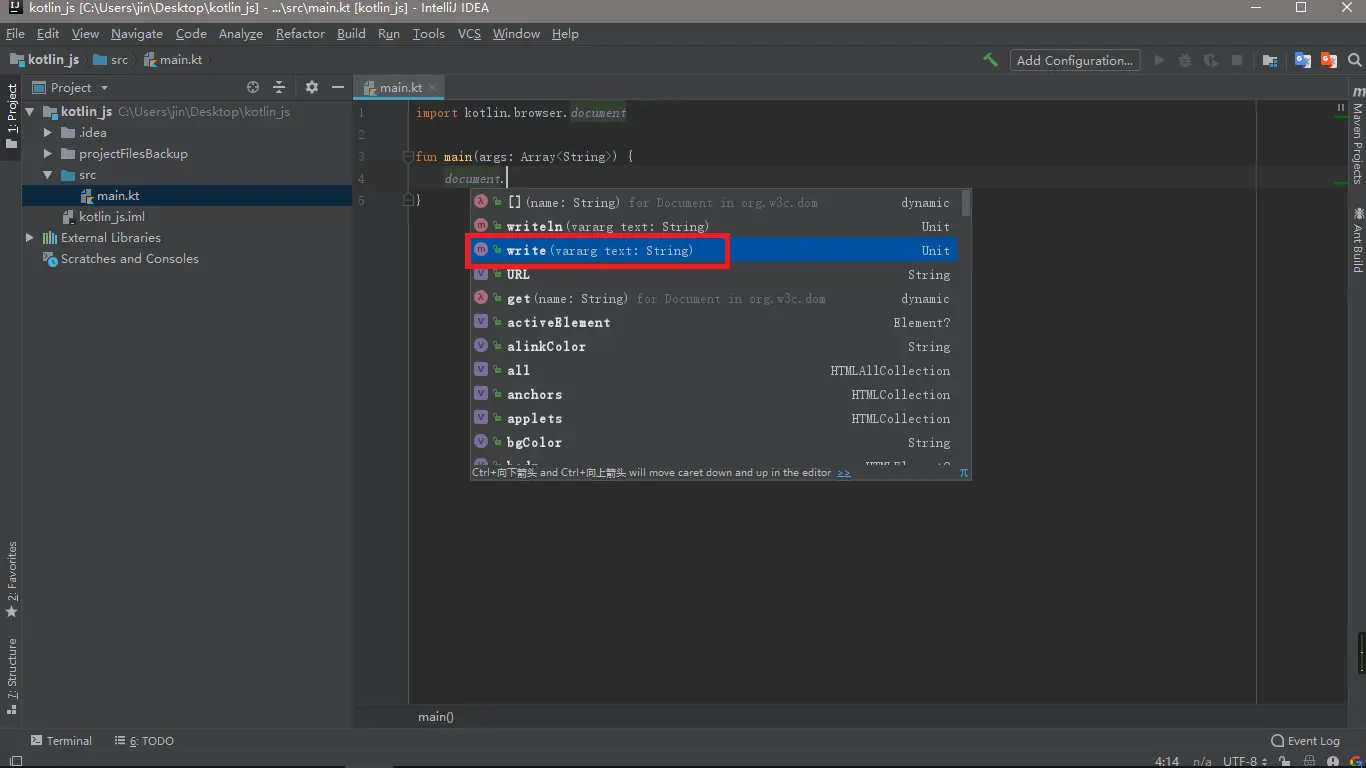The width and height of the screenshot is (1366, 768).
Task: Collapse the src folder arrow
Action: 47,175
